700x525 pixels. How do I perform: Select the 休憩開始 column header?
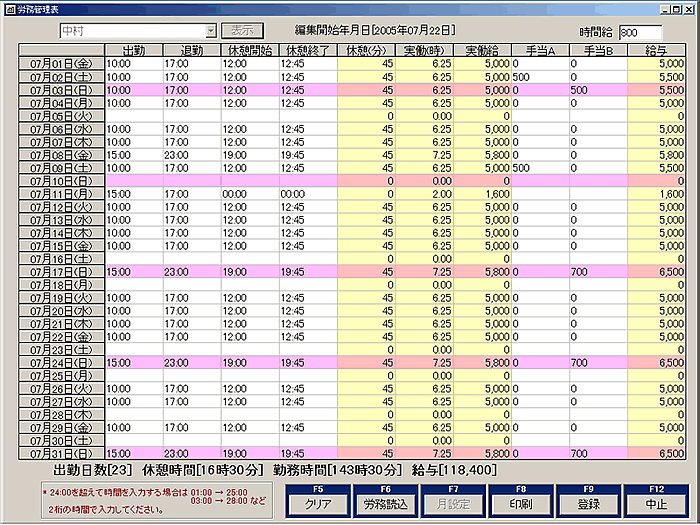(x=250, y=50)
